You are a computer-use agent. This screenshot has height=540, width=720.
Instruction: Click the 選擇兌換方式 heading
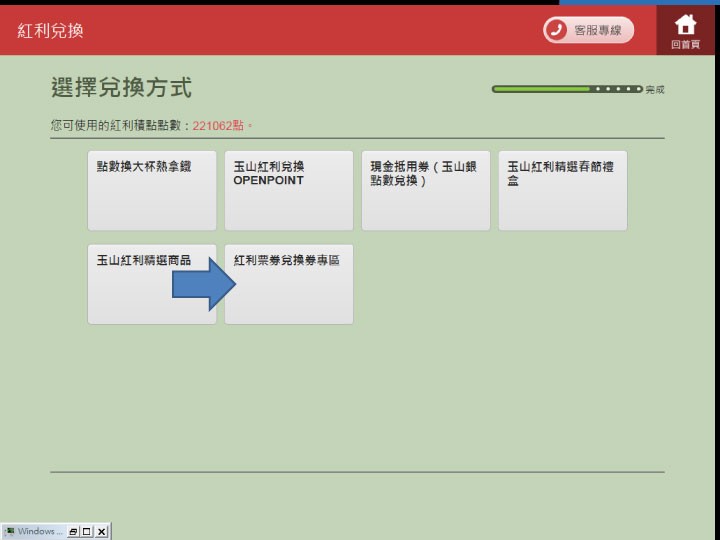pos(121,87)
